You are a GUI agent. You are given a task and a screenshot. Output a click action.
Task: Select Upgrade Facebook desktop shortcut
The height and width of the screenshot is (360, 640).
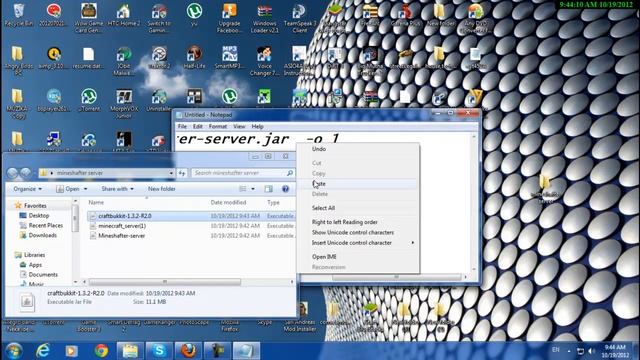pyautogui.click(x=229, y=18)
